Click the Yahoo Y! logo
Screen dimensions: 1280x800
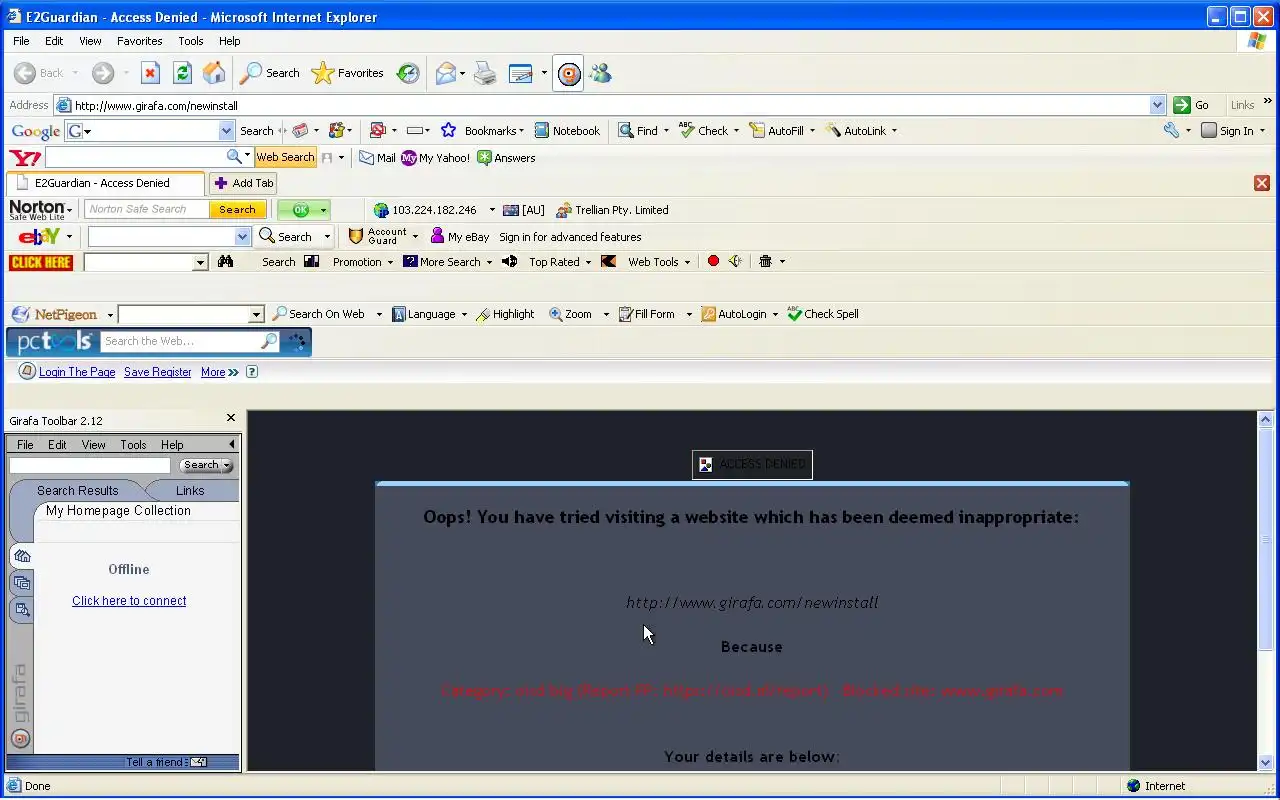coord(25,158)
